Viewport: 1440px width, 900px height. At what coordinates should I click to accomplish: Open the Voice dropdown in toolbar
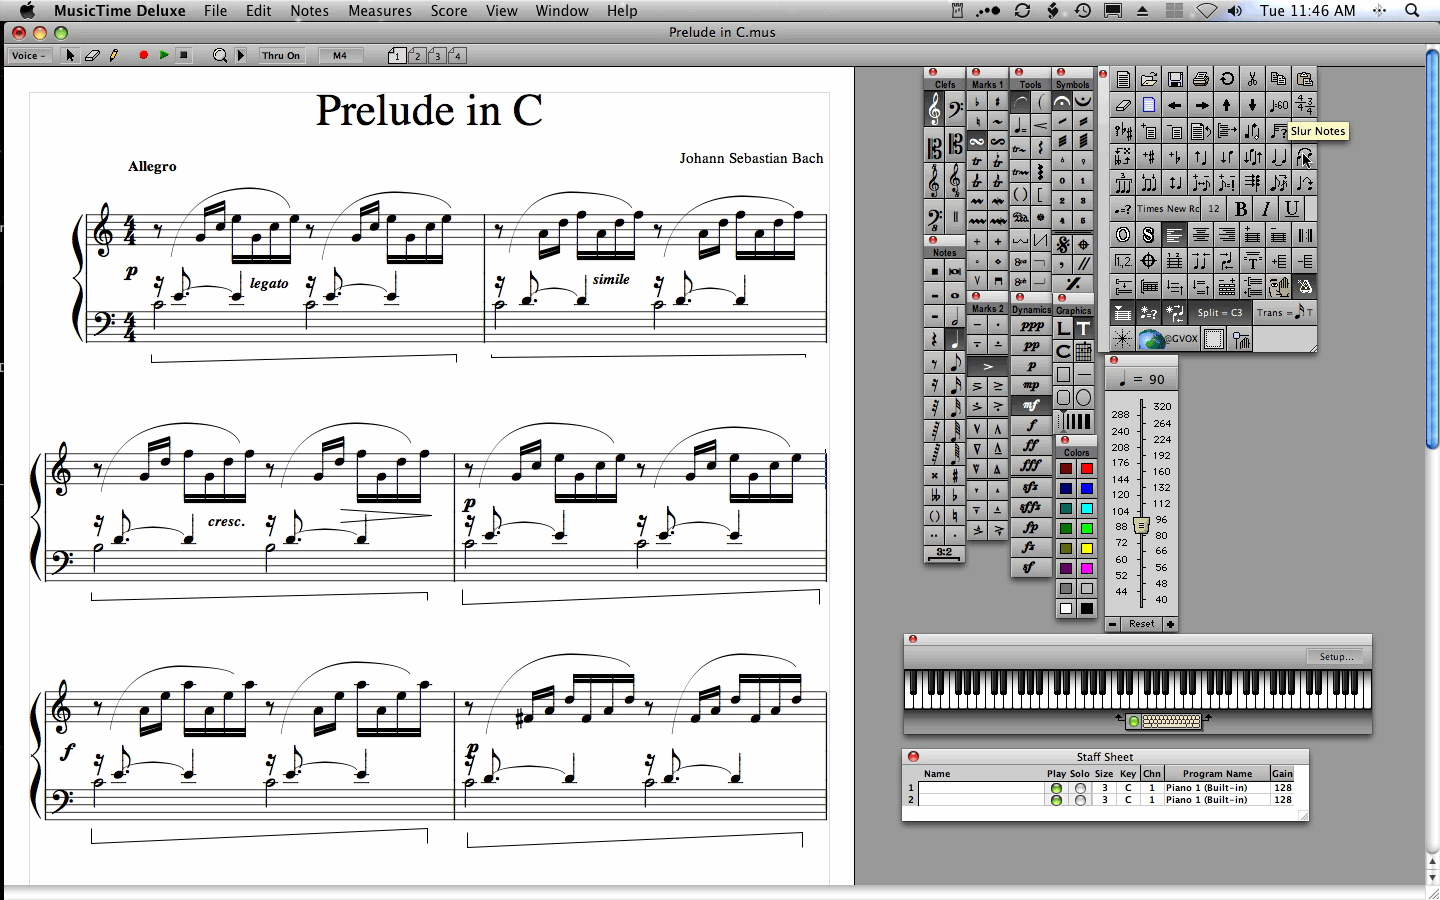pyautogui.click(x=28, y=56)
